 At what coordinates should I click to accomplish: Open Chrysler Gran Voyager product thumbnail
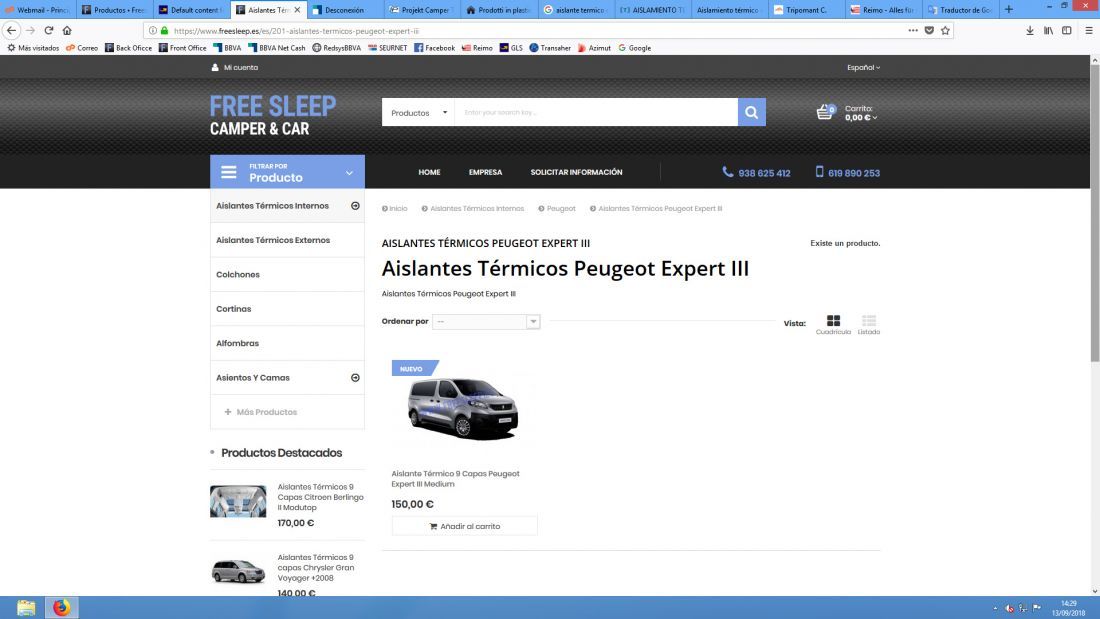pyautogui.click(x=238, y=571)
